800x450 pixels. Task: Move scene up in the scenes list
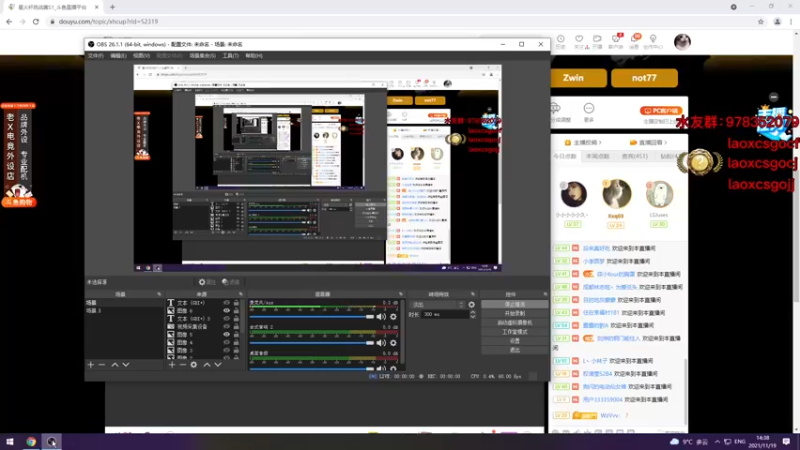click(115, 365)
